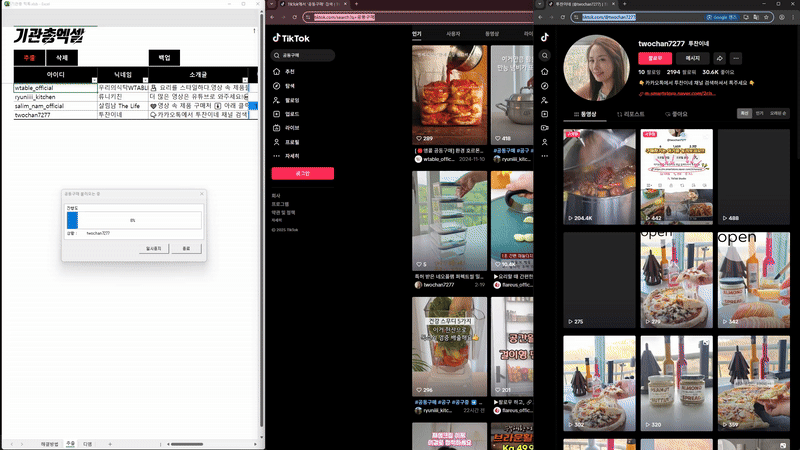Click the TikTok logo in the middle window

(x=291, y=38)
